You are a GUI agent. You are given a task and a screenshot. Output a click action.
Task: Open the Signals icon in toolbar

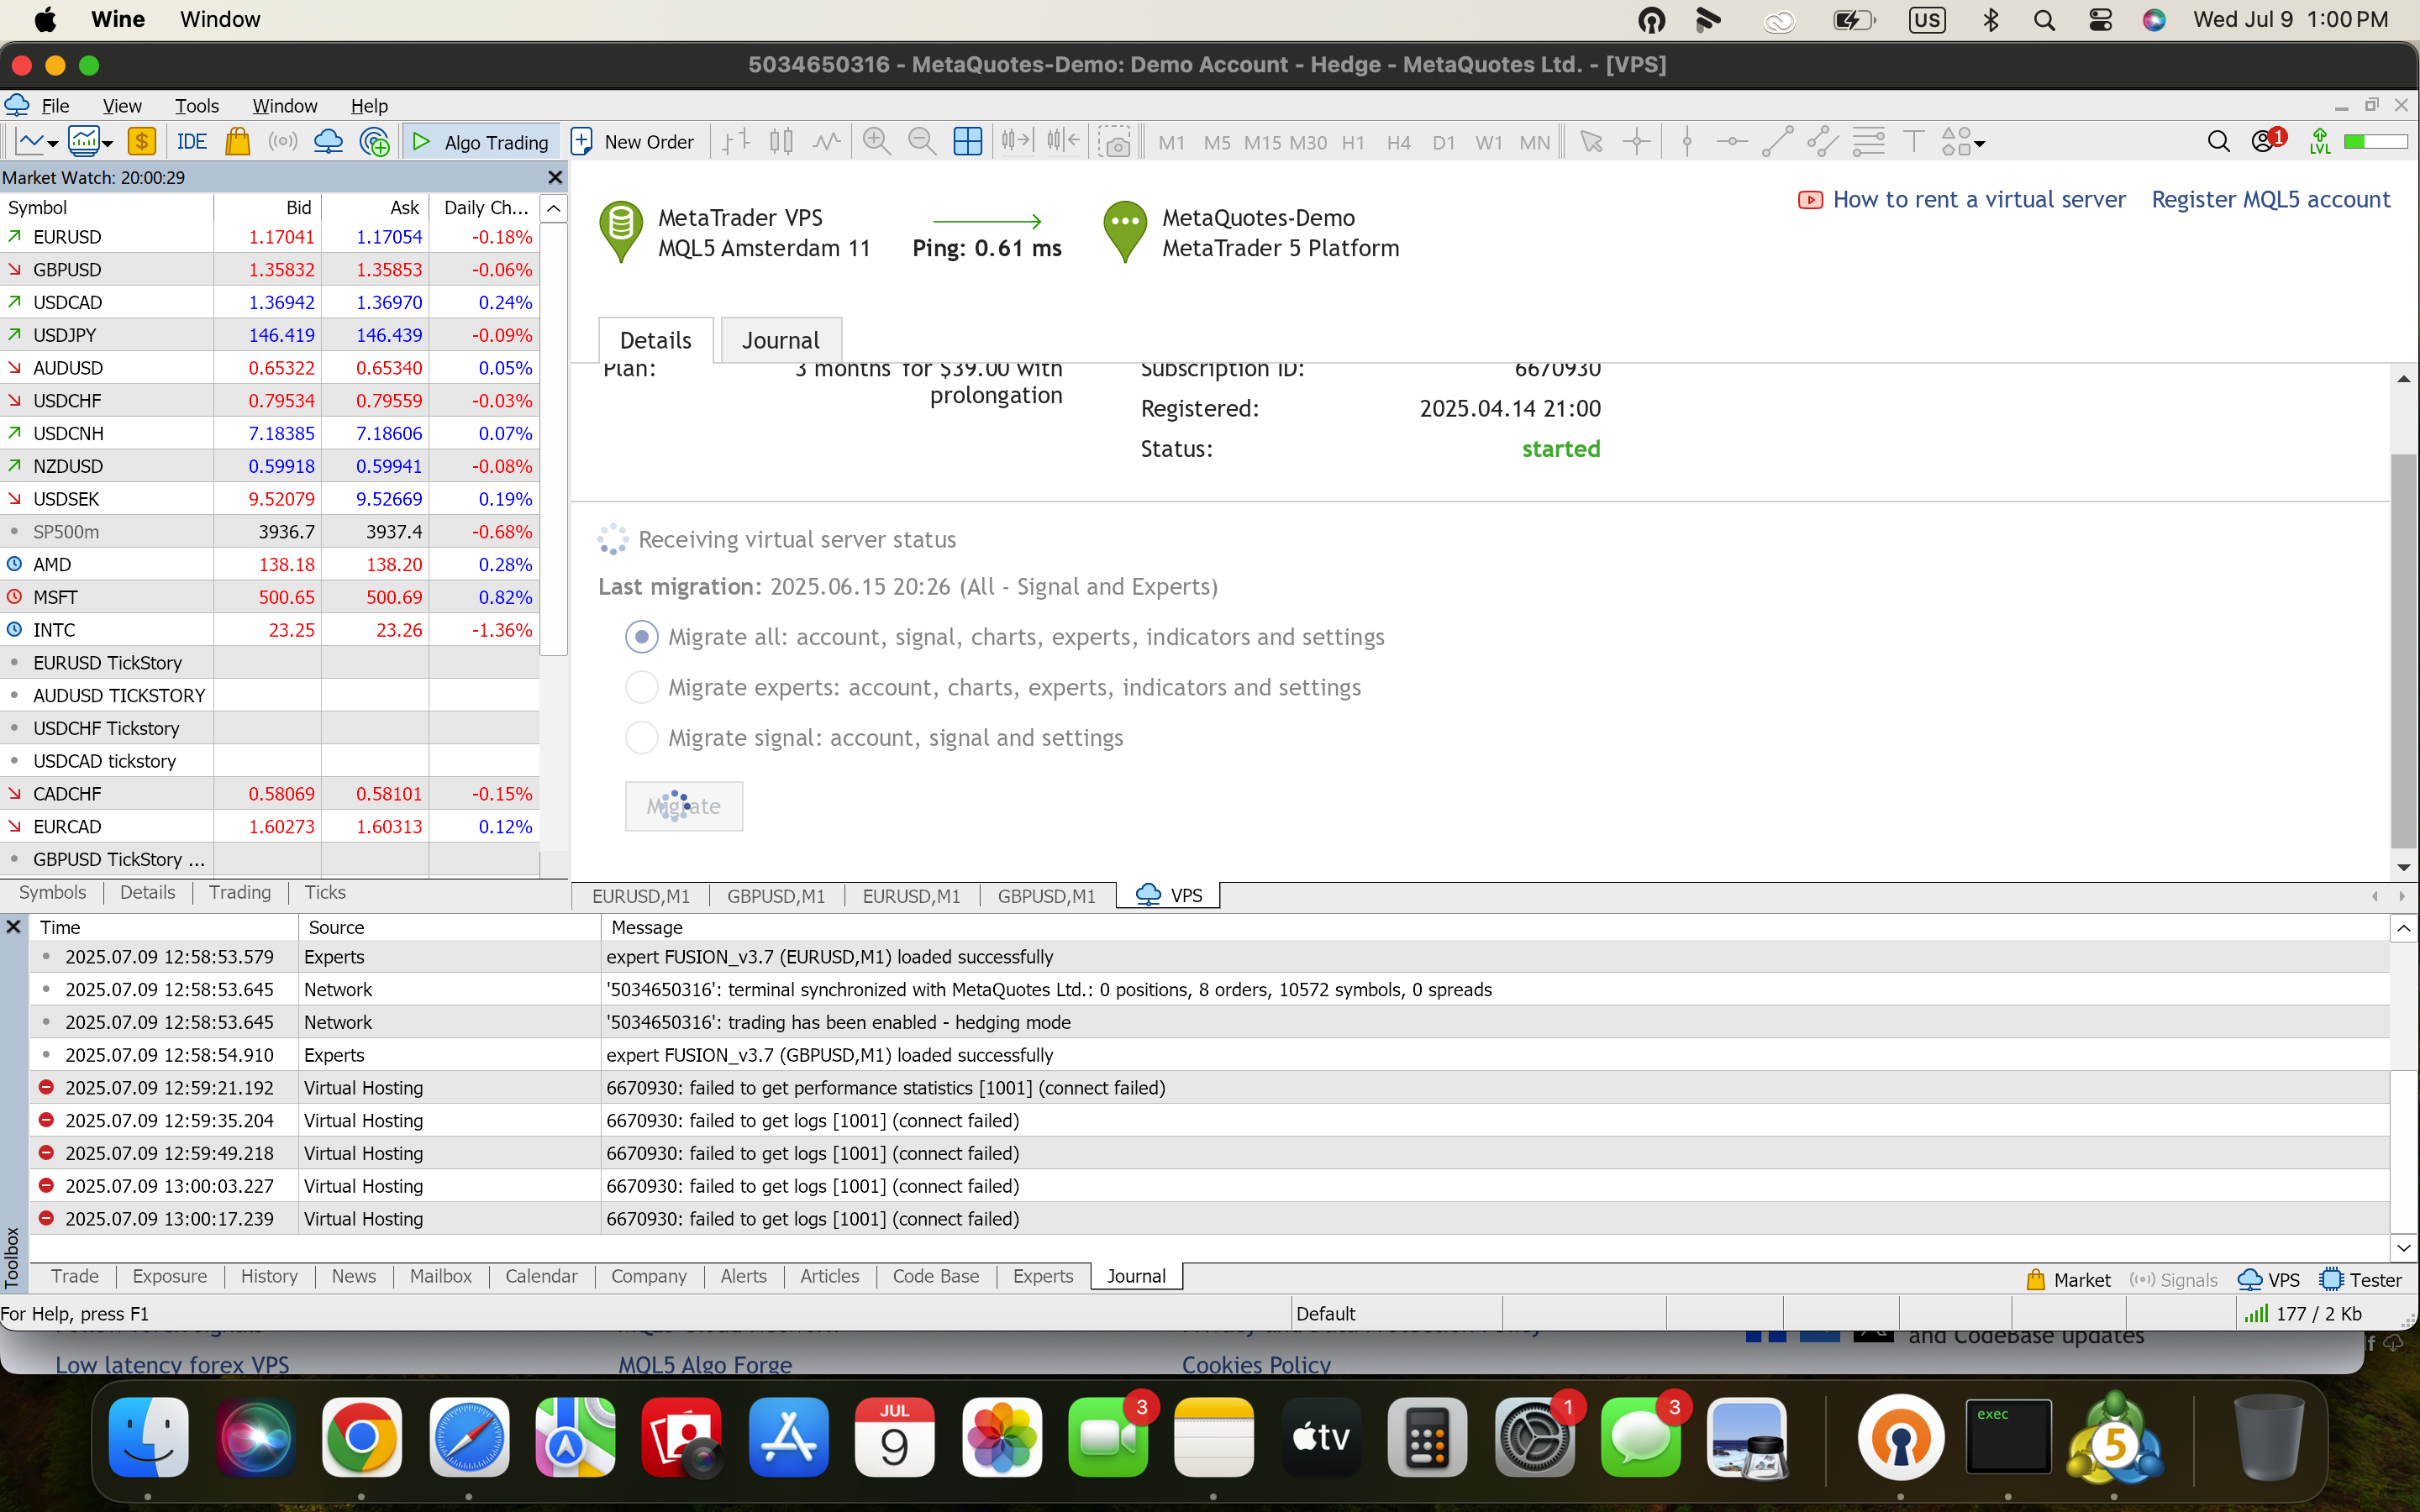click(283, 142)
